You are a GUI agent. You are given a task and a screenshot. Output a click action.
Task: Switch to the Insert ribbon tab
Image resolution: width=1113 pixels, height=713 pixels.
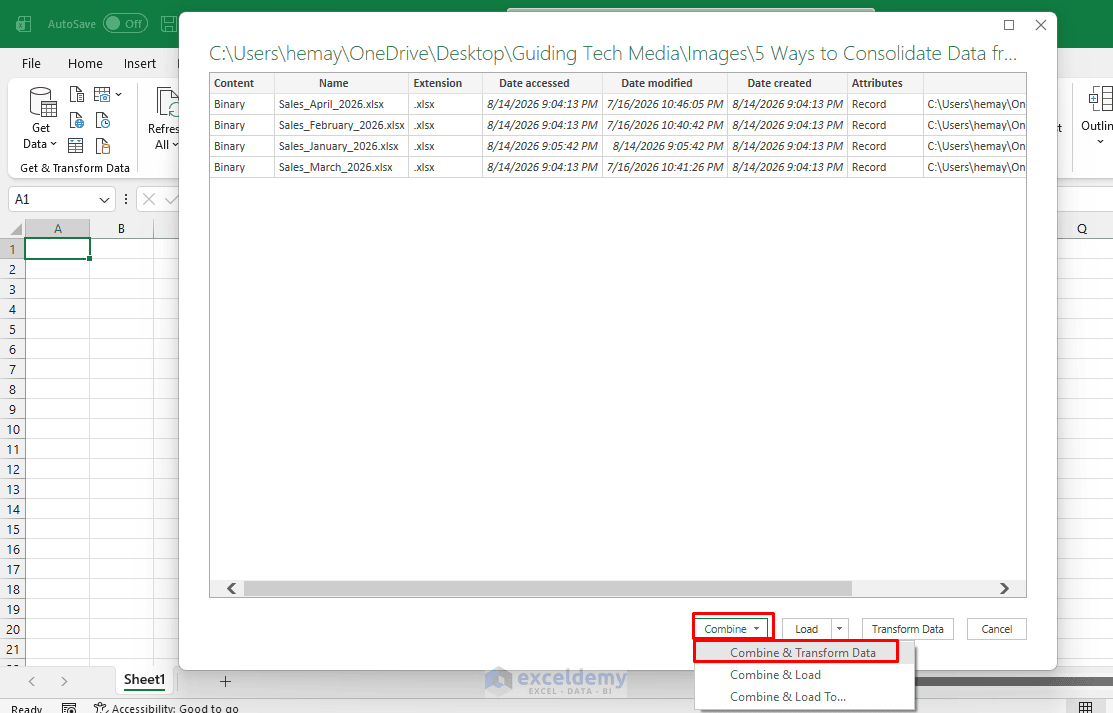pyautogui.click(x=140, y=63)
